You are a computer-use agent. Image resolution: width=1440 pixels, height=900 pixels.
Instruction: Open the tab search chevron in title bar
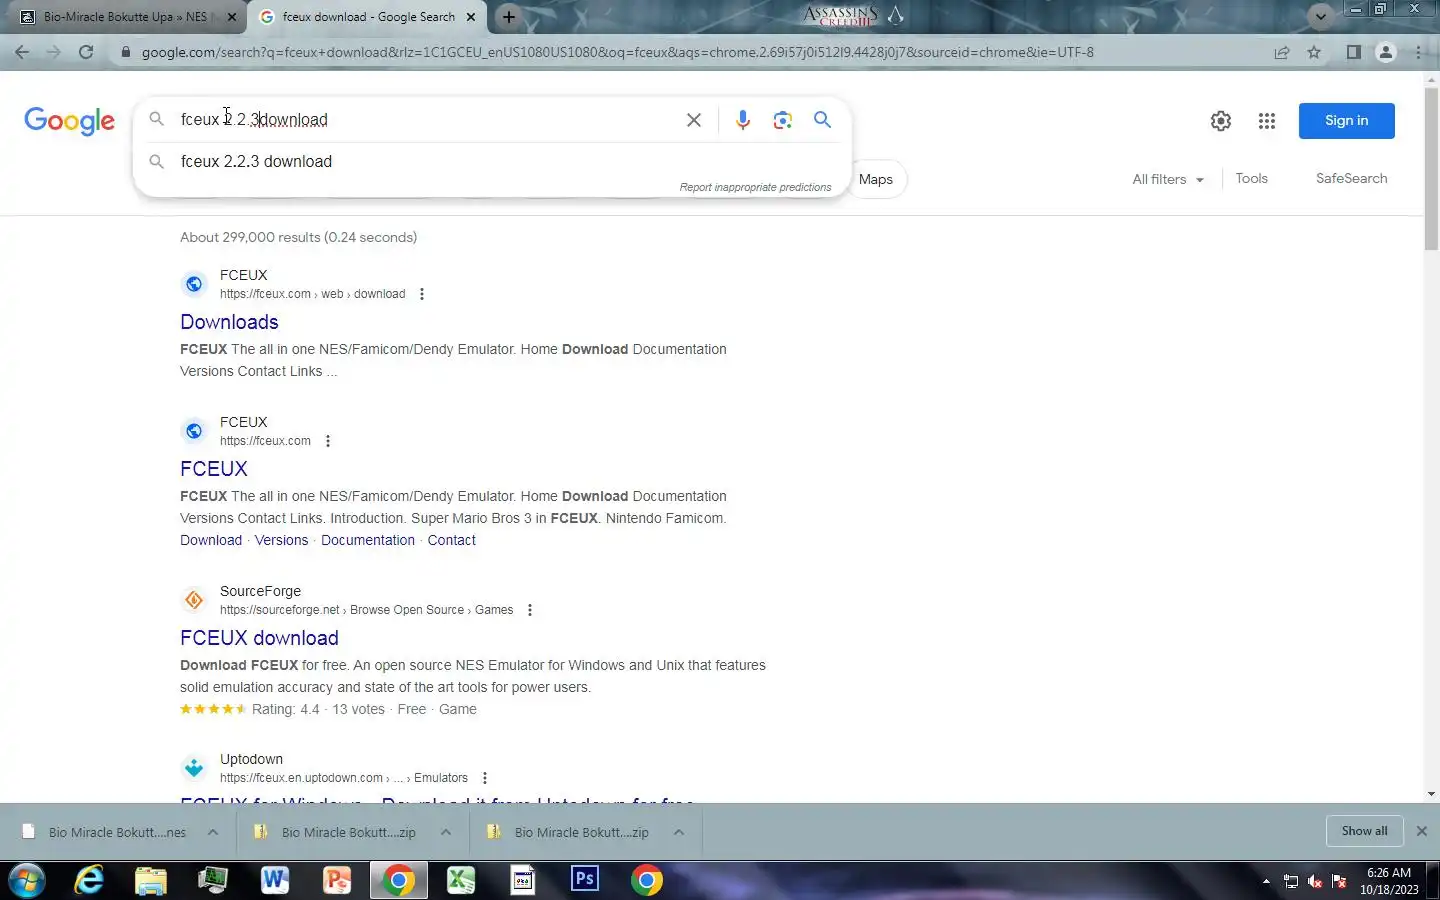pyautogui.click(x=1320, y=16)
